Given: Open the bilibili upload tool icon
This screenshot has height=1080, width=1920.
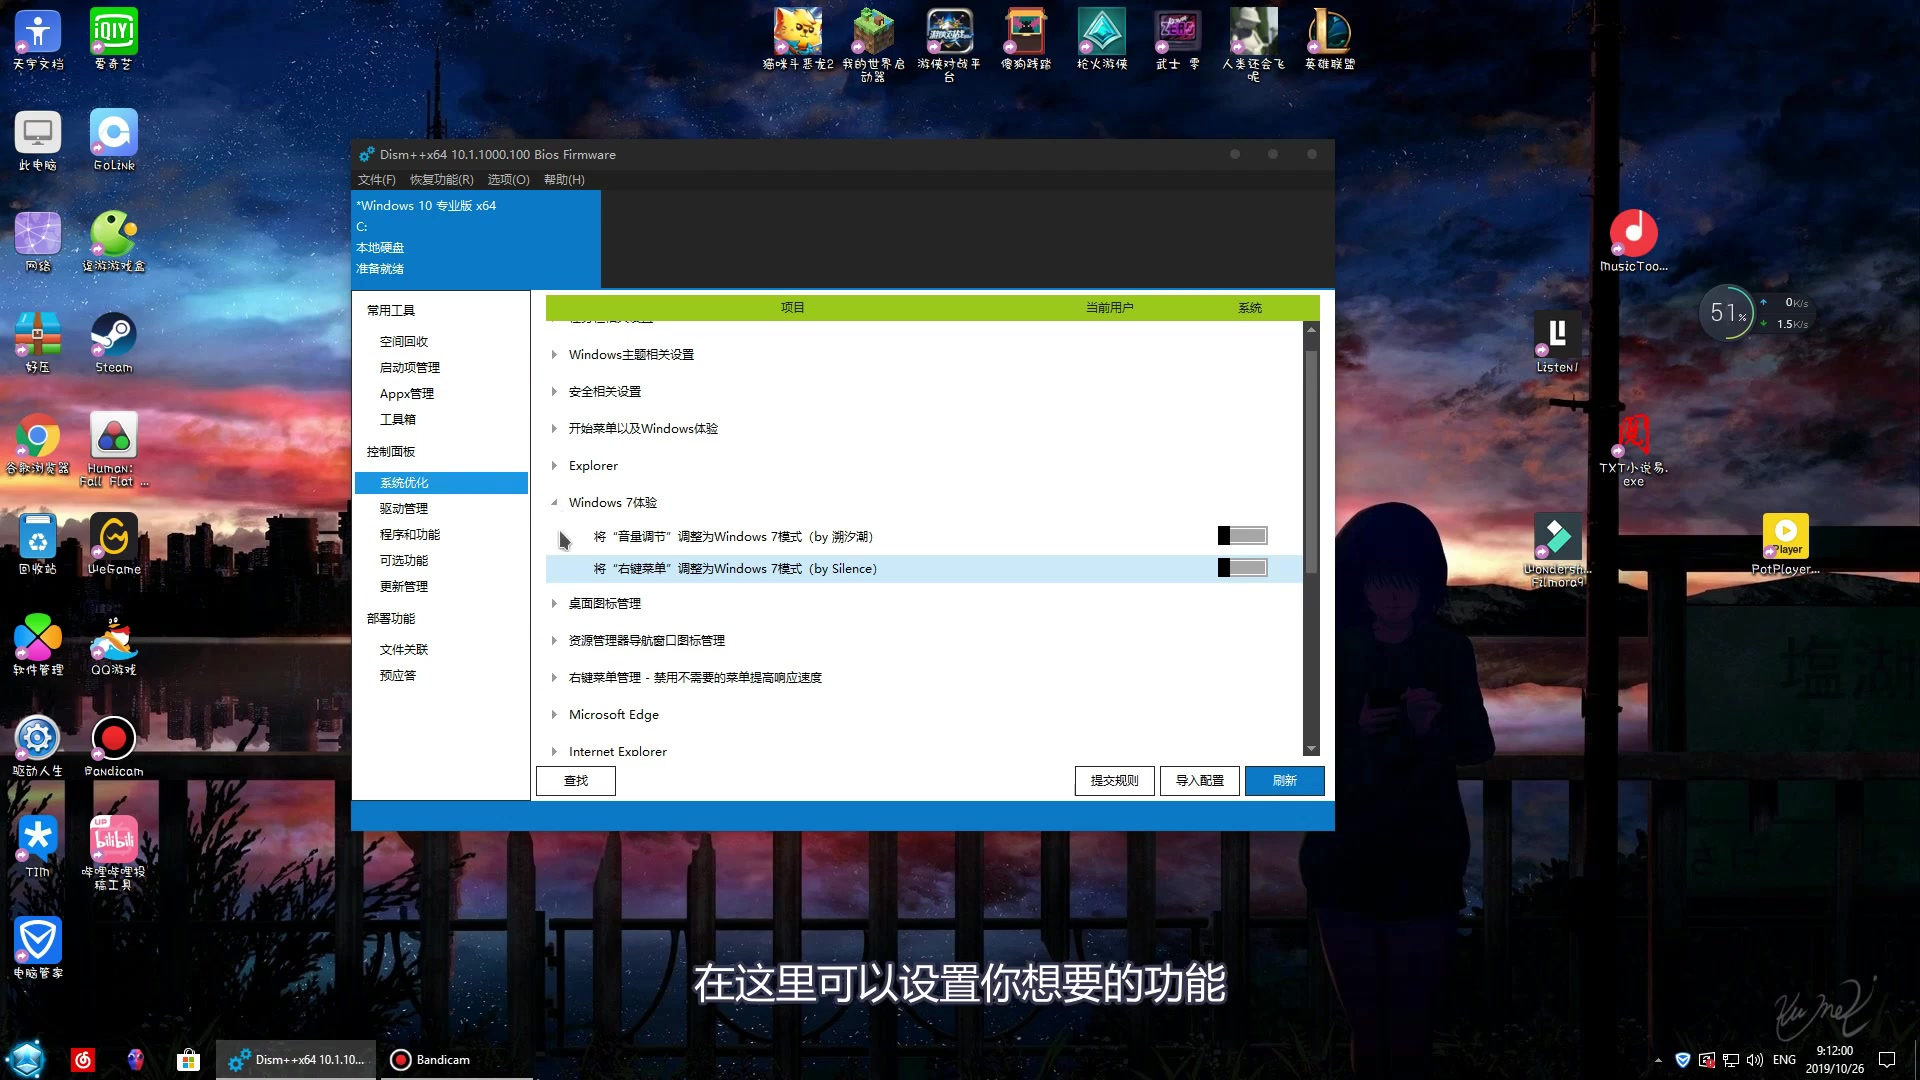Looking at the screenshot, I should tap(113, 853).
